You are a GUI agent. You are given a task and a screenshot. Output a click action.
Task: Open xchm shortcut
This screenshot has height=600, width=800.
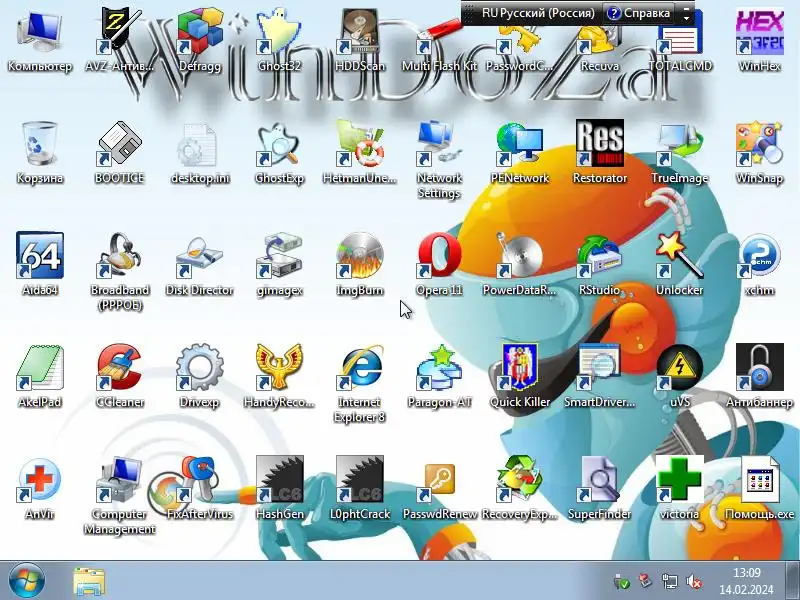(x=759, y=264)
